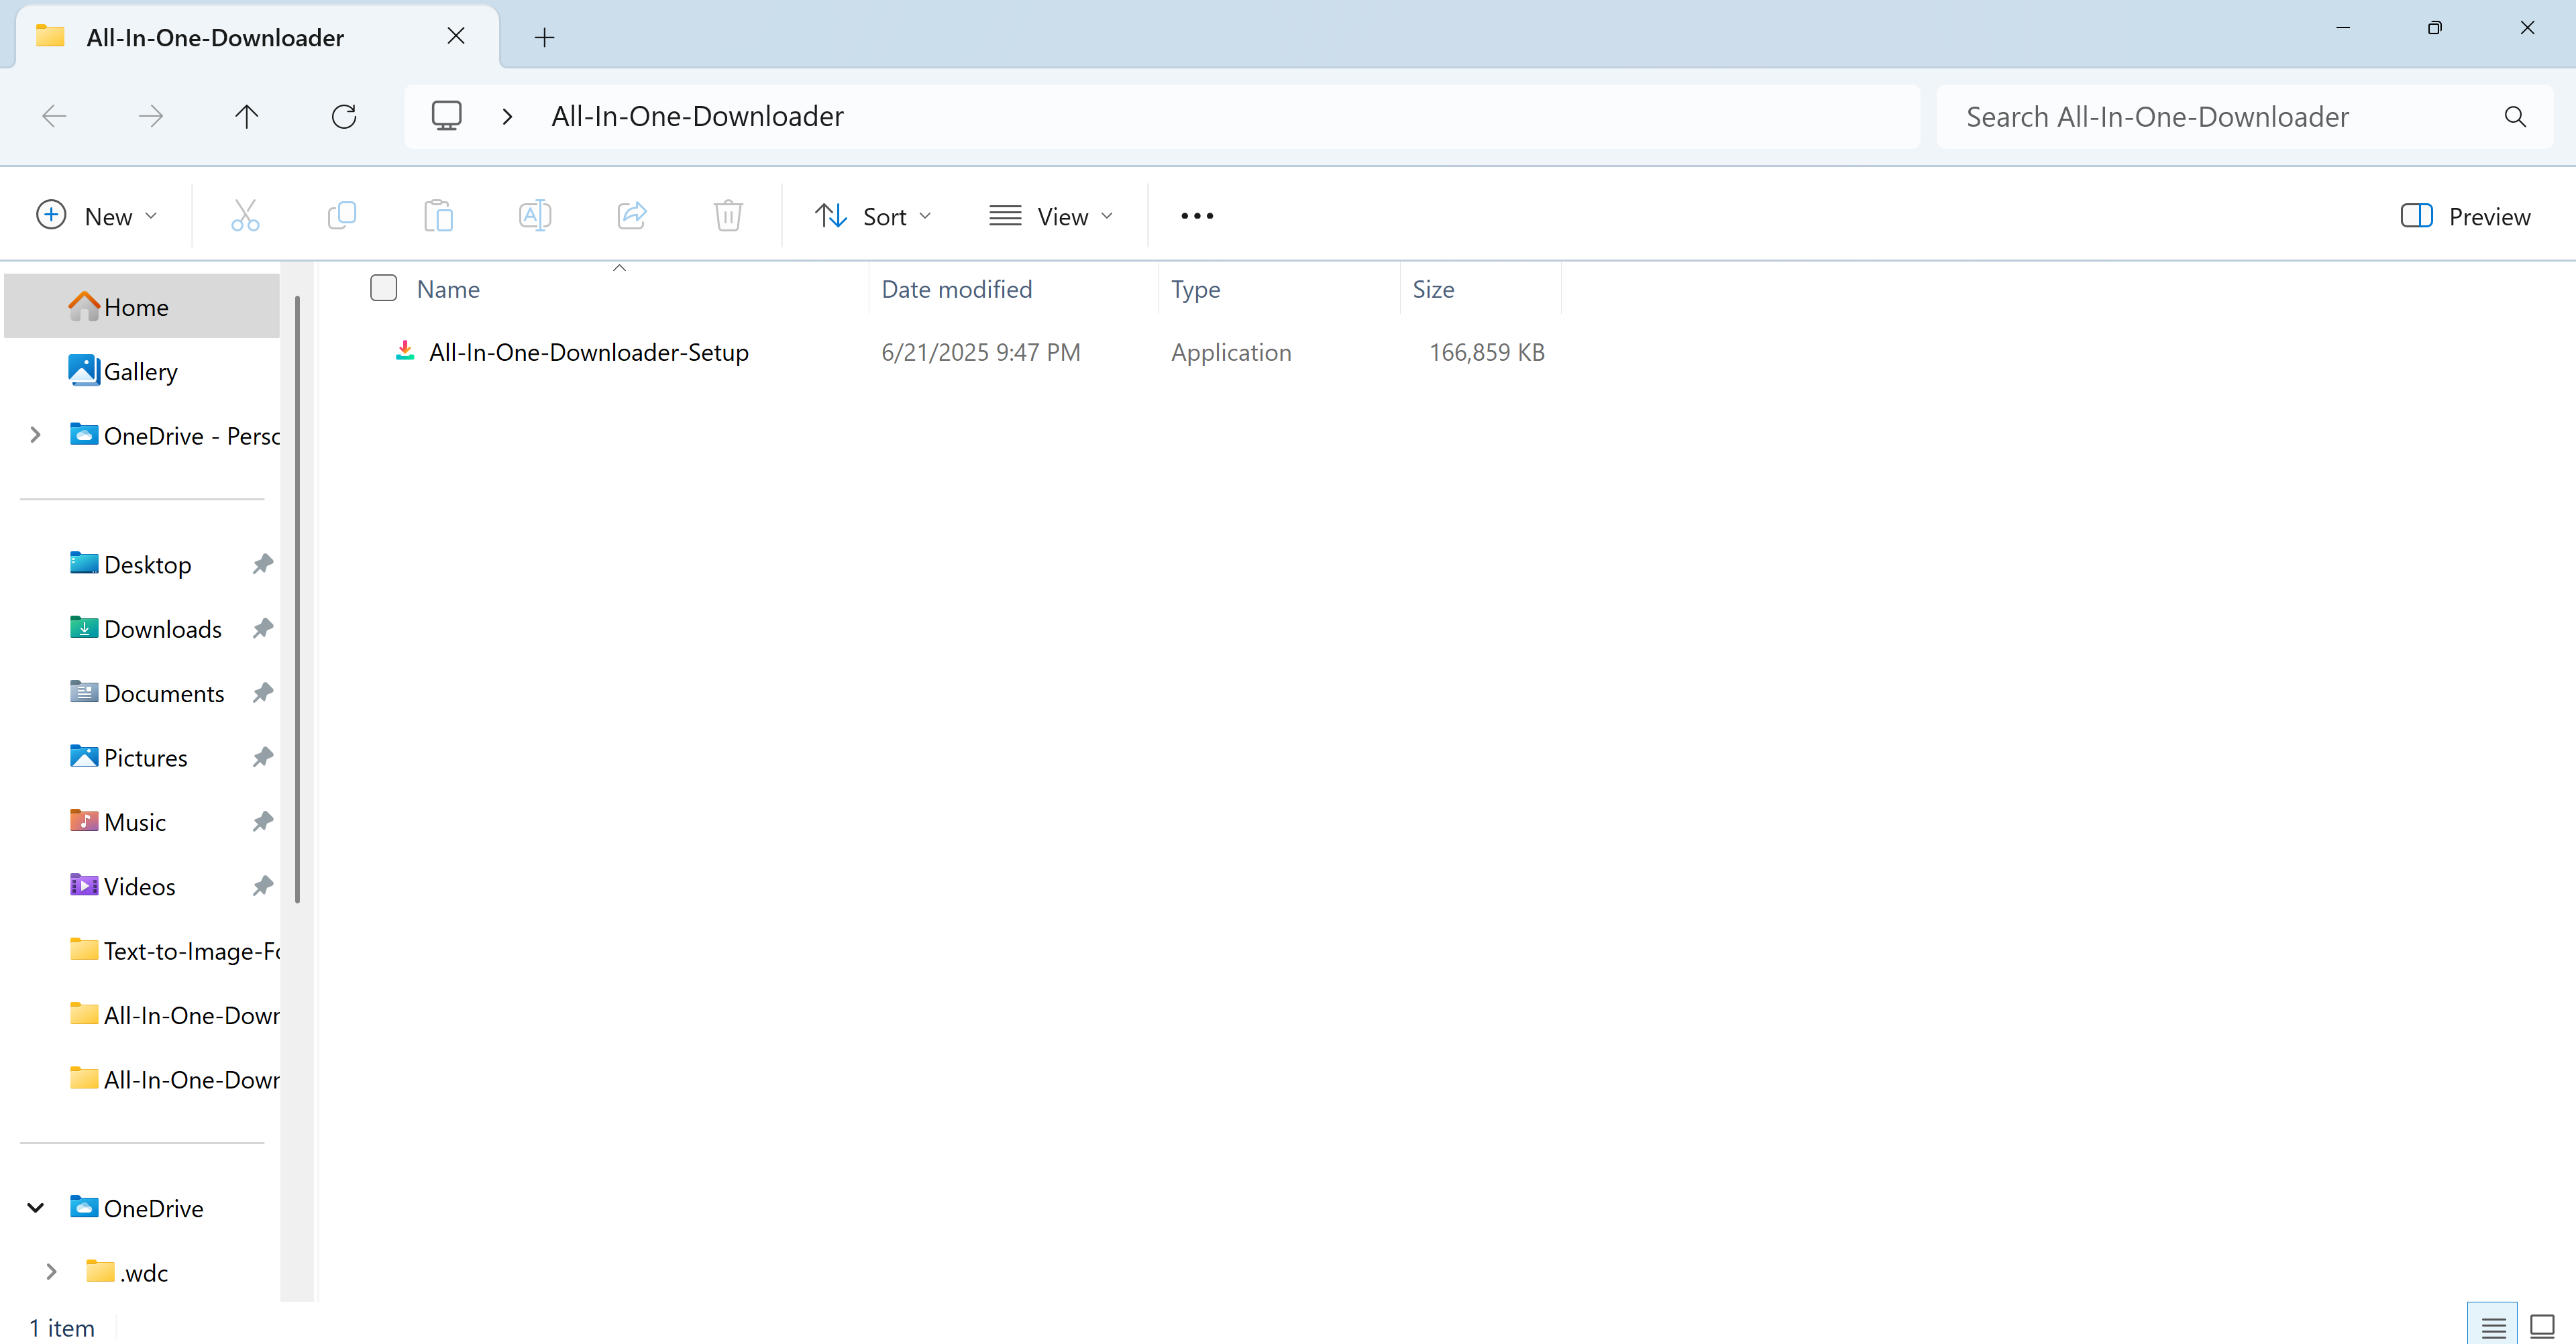Viewport: 2576px width, 1344px height.
Task: Click the Up navigation arrow
Action: (x=247, y=116)
